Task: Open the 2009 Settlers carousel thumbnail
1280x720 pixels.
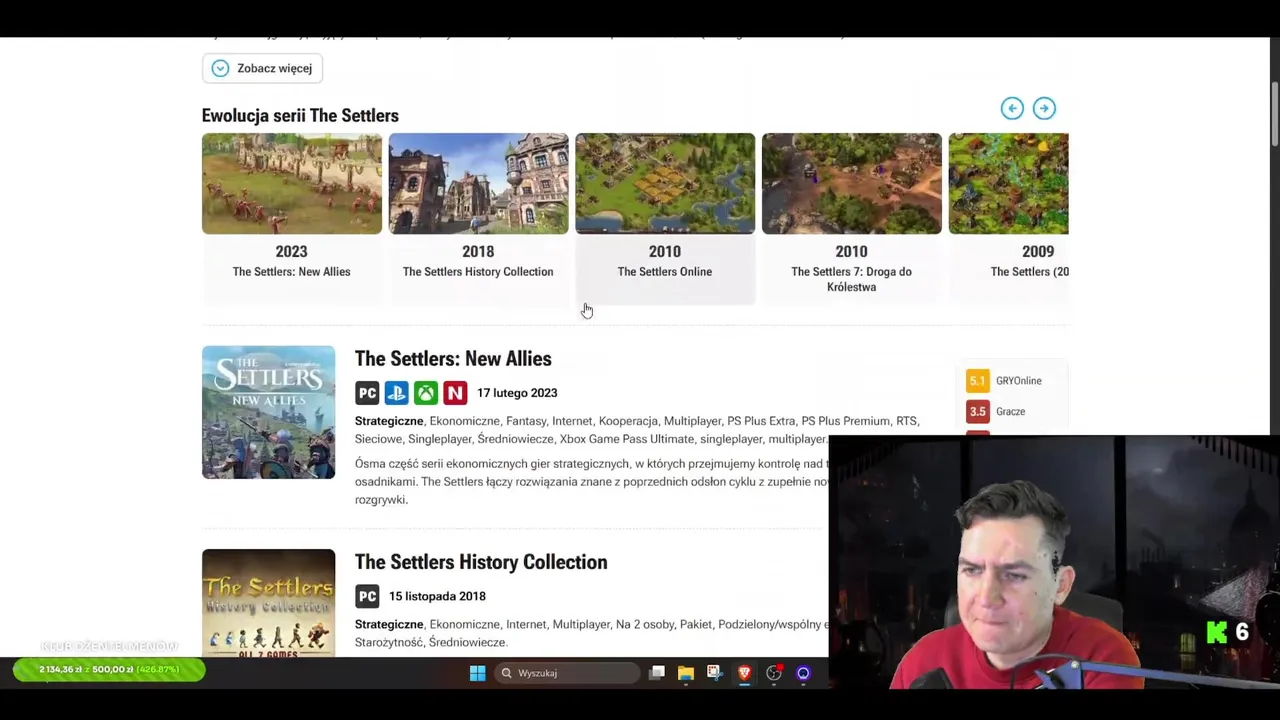Action: click(x=1008, y=184)
